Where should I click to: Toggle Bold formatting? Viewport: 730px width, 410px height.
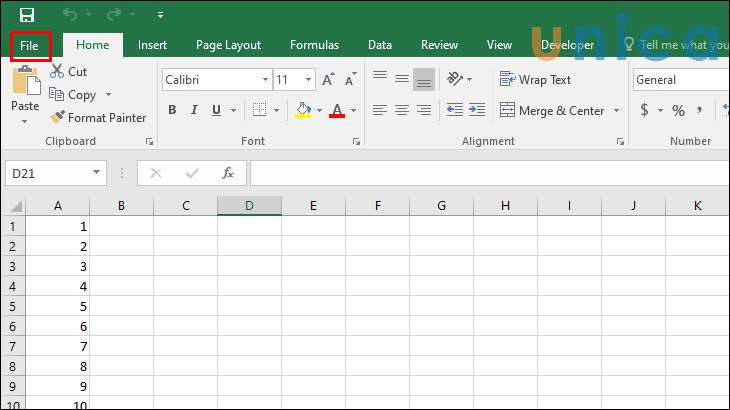coord(172,110)
